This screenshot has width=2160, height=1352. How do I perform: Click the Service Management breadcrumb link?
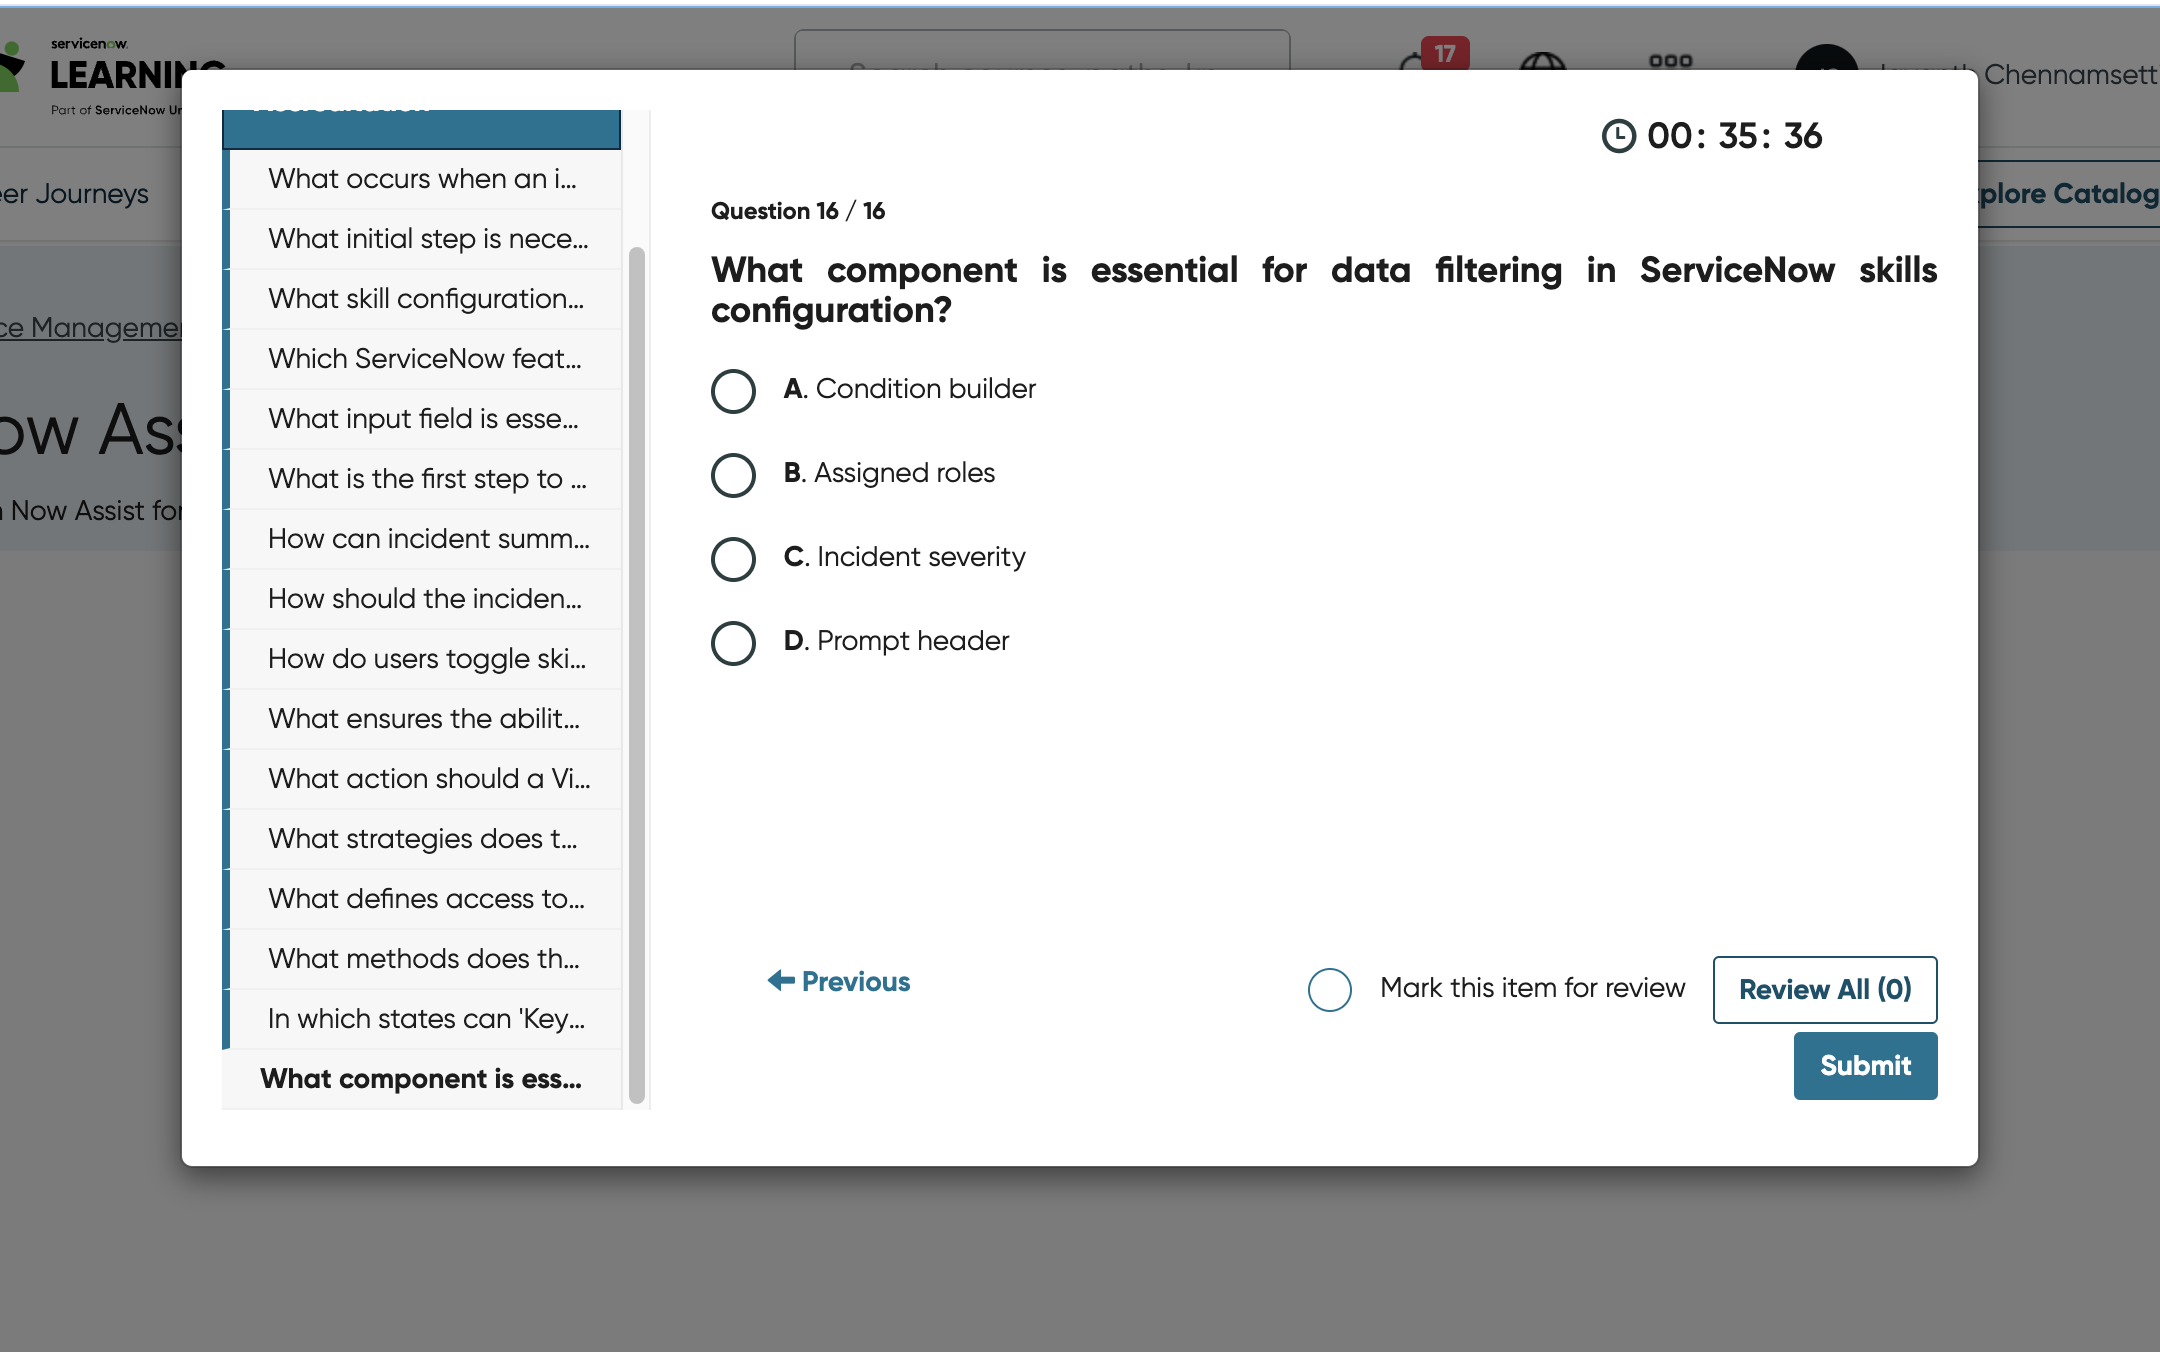(91, 328)
